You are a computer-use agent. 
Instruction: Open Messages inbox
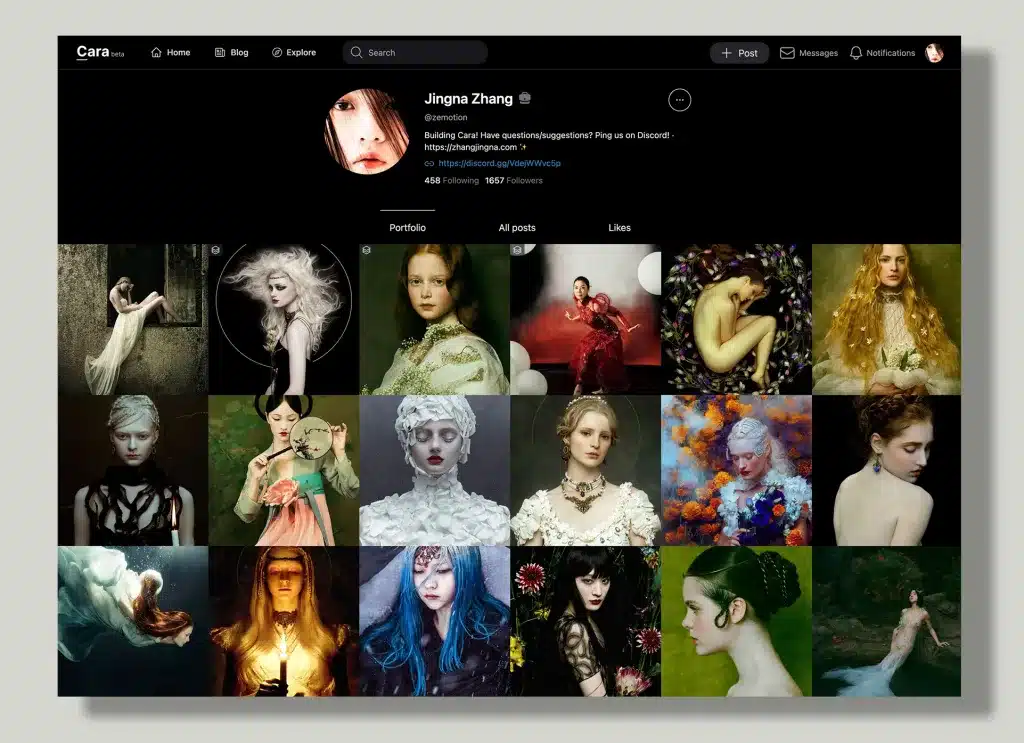[808, 53]
